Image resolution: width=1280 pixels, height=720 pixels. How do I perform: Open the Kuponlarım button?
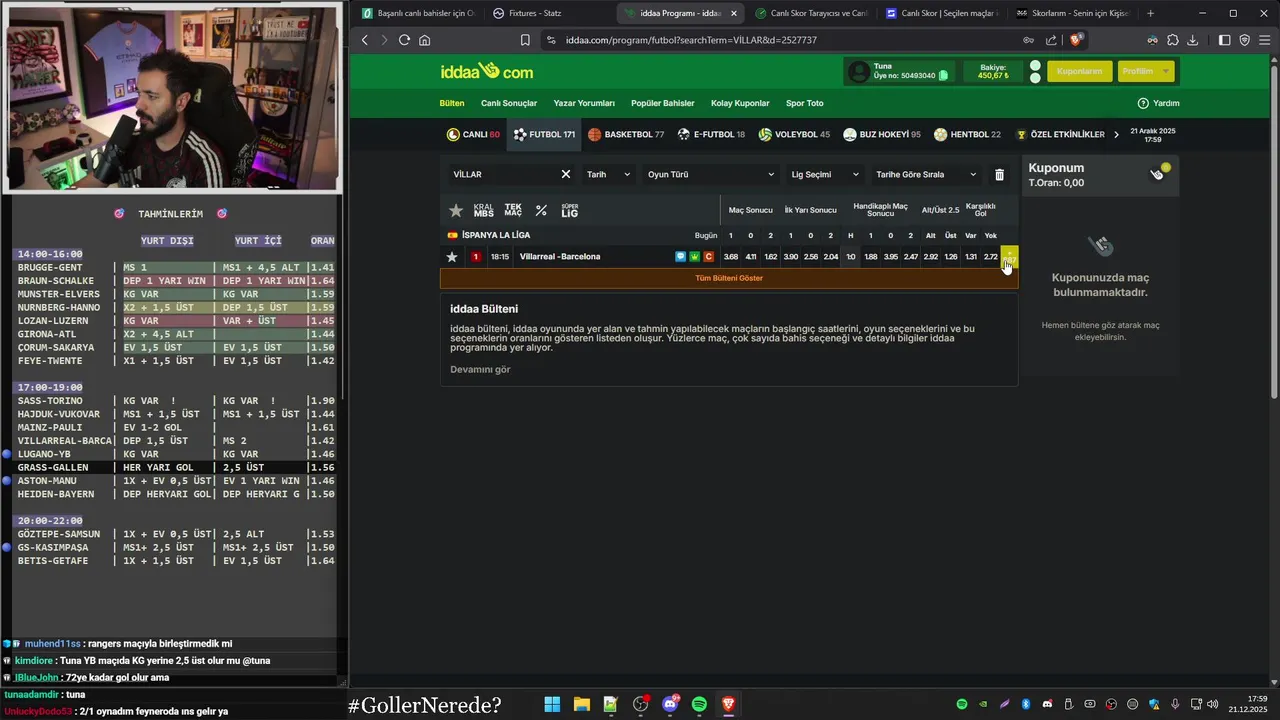coord(1079,72)
